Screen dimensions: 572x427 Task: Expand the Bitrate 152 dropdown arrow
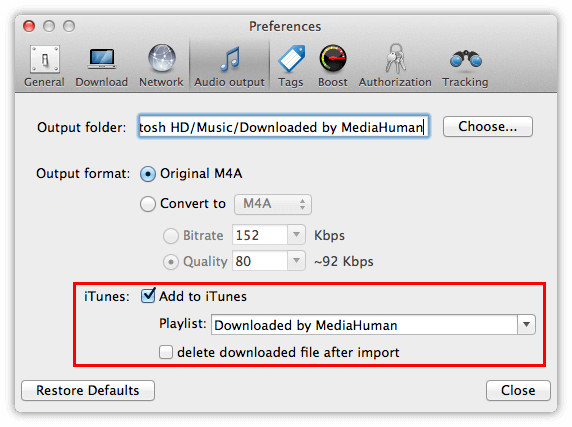click(296, 234)
